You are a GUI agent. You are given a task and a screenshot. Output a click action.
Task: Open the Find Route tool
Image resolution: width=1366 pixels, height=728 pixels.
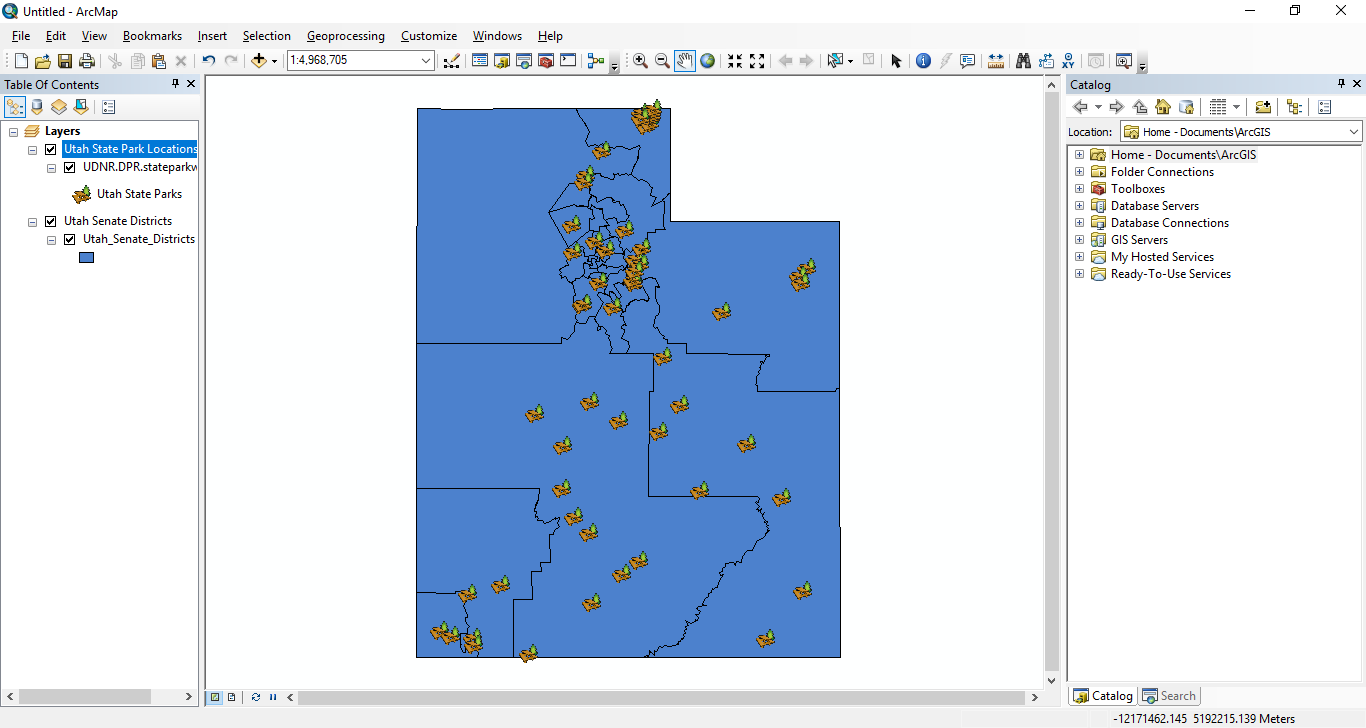click(x=1046, y=61)
